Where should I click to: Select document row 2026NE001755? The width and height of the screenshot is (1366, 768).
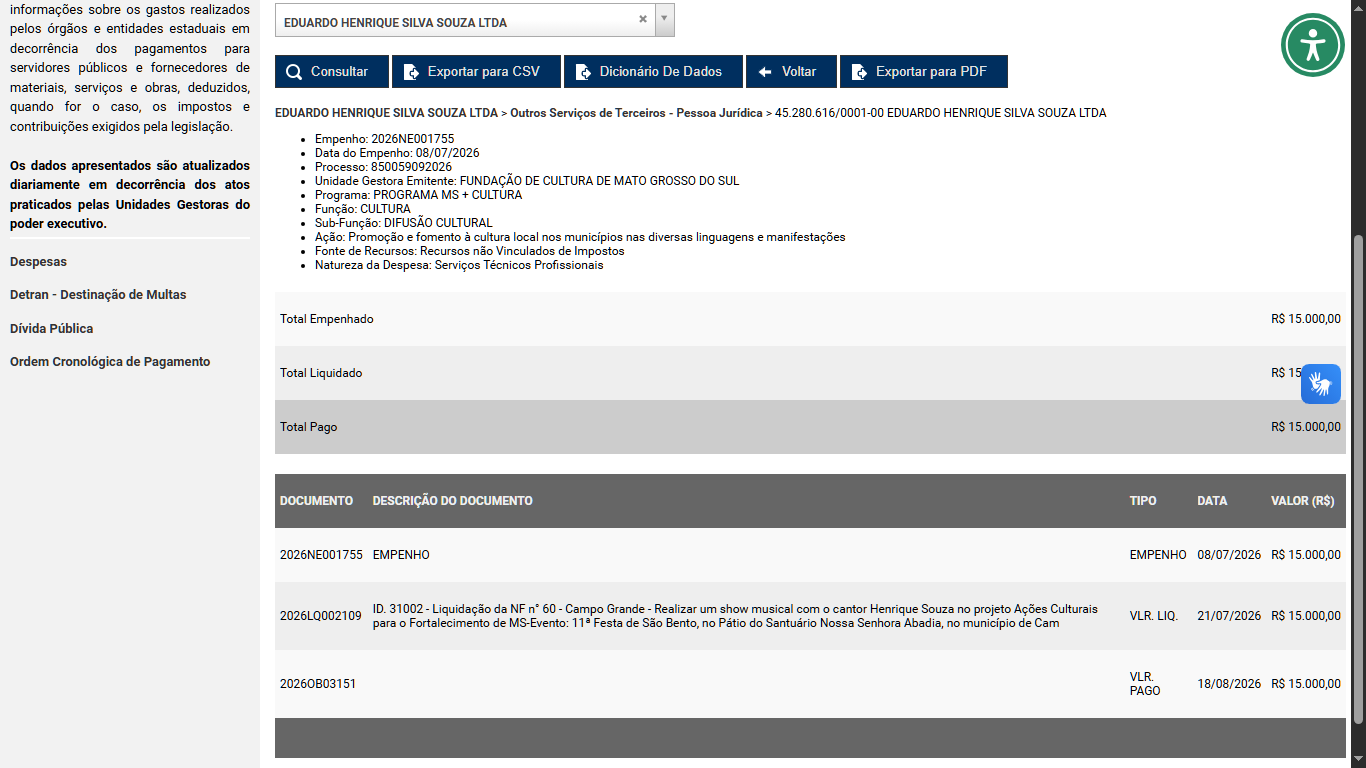810,555
